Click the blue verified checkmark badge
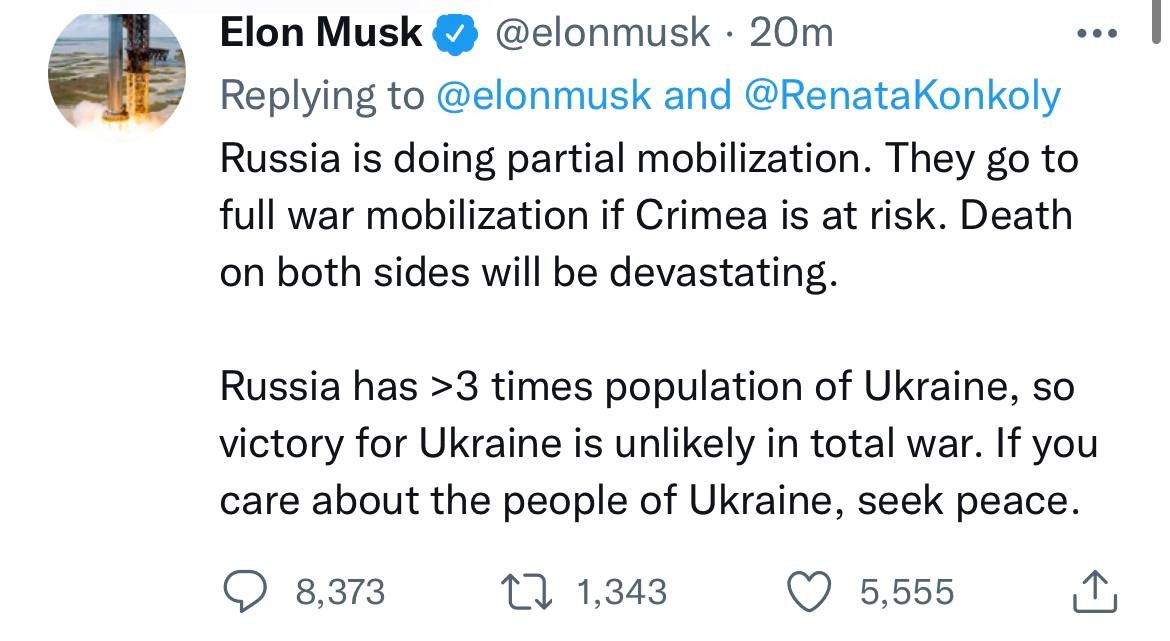This screenshot has height=641, width=1170. (x=451, y=30)
